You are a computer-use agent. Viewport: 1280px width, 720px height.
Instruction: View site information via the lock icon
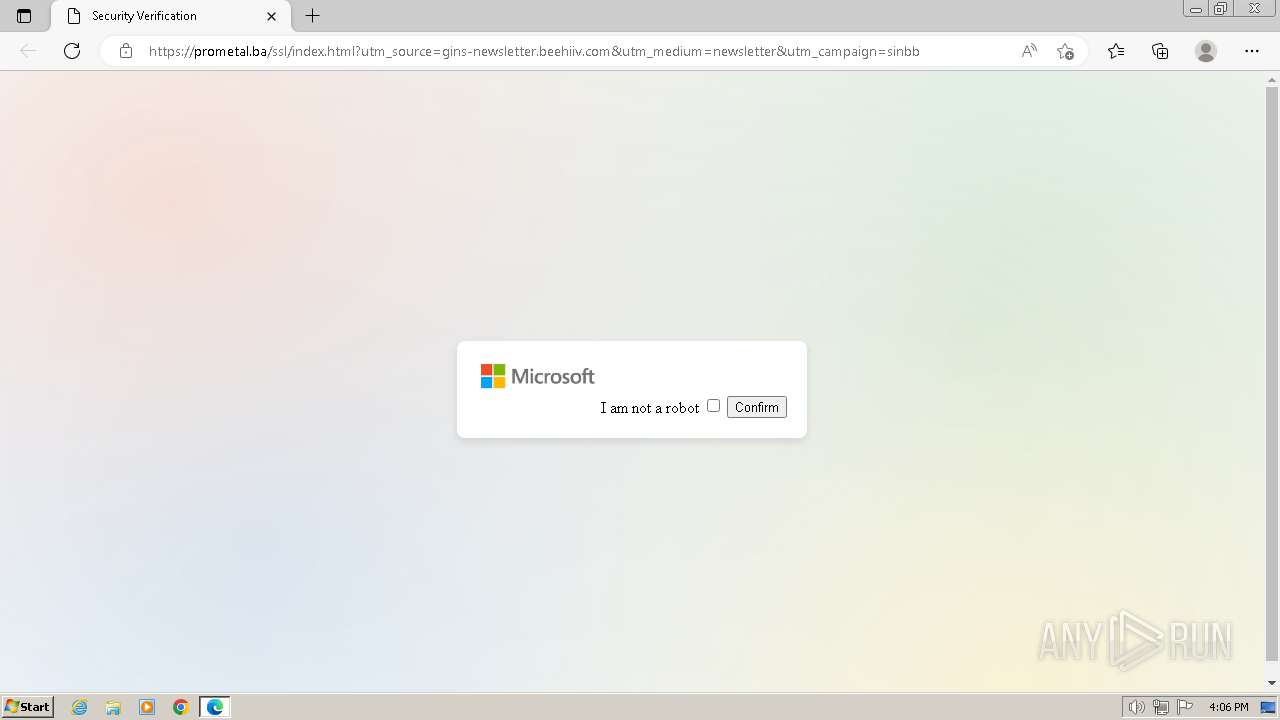pos(125,51)
